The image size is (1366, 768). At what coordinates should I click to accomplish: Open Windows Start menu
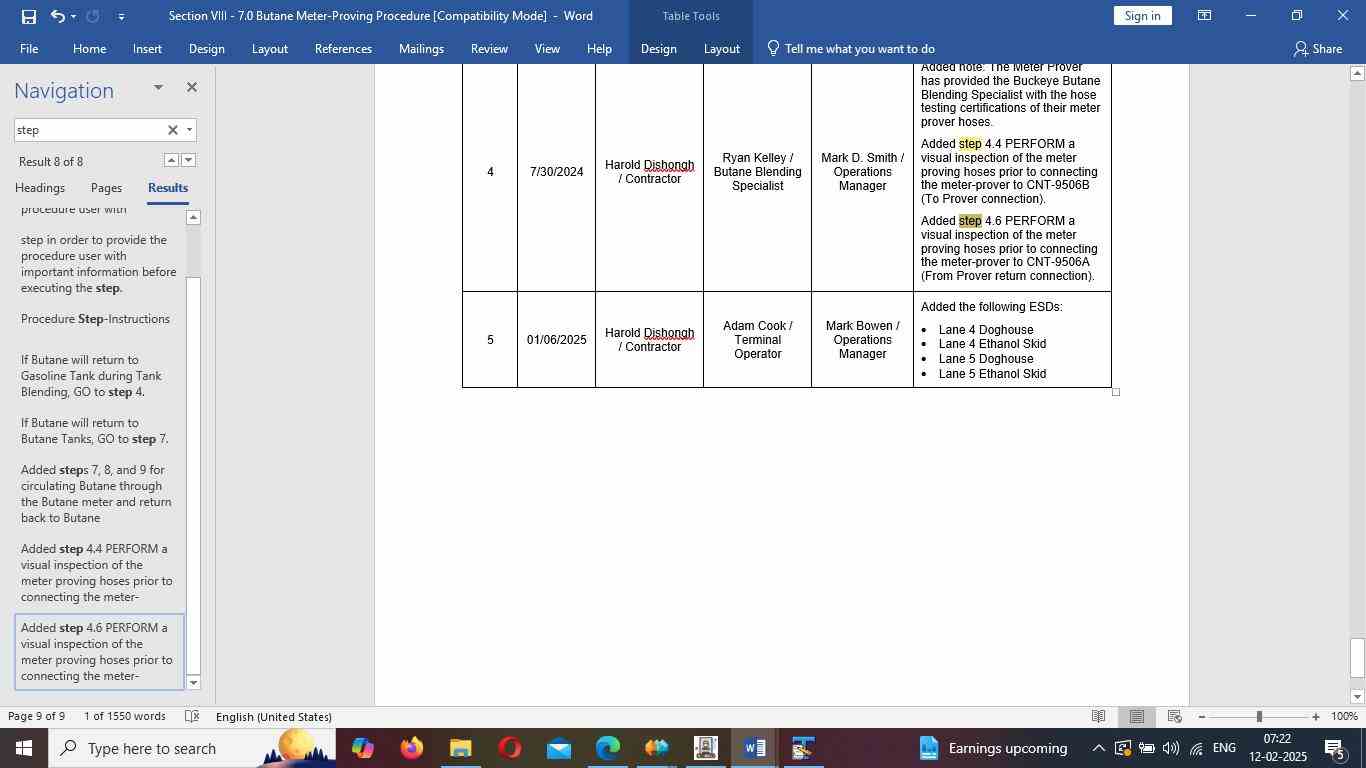click(x=23, y=748)
